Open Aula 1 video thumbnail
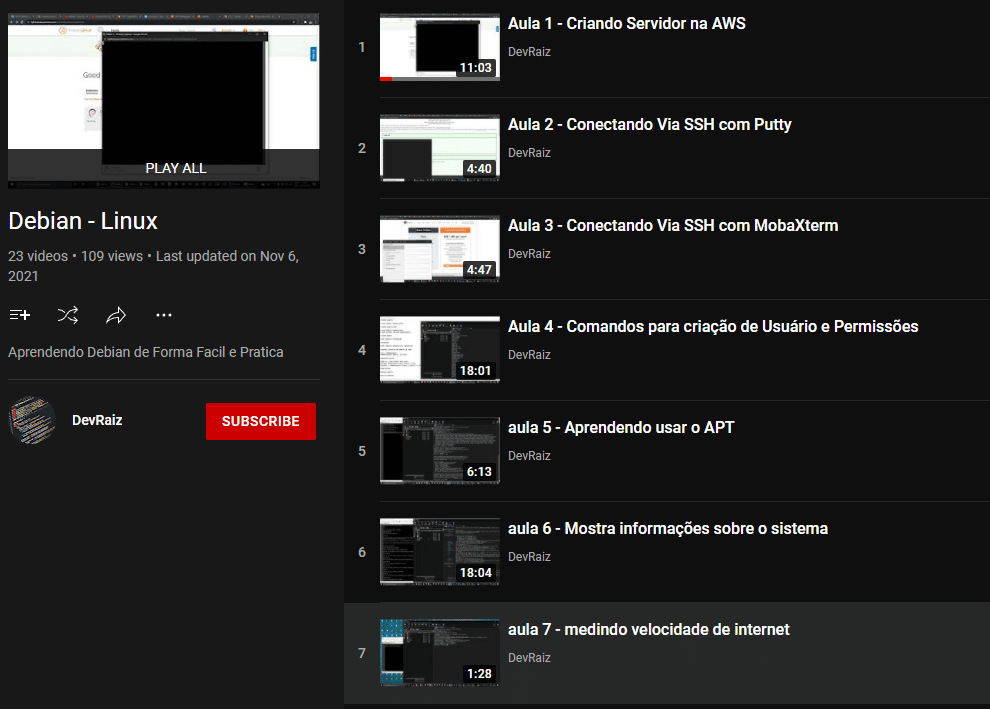 [x=439, y=47]
